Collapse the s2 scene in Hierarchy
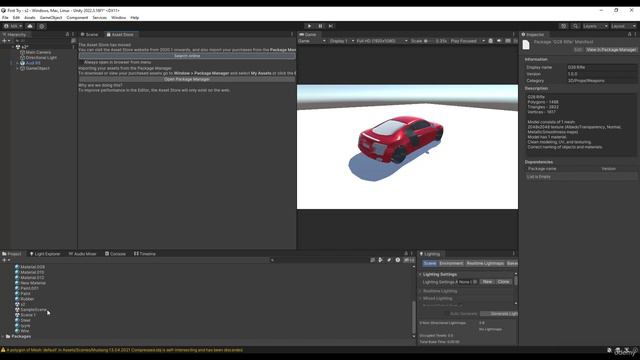640x360 pixels. click(13, 47)
